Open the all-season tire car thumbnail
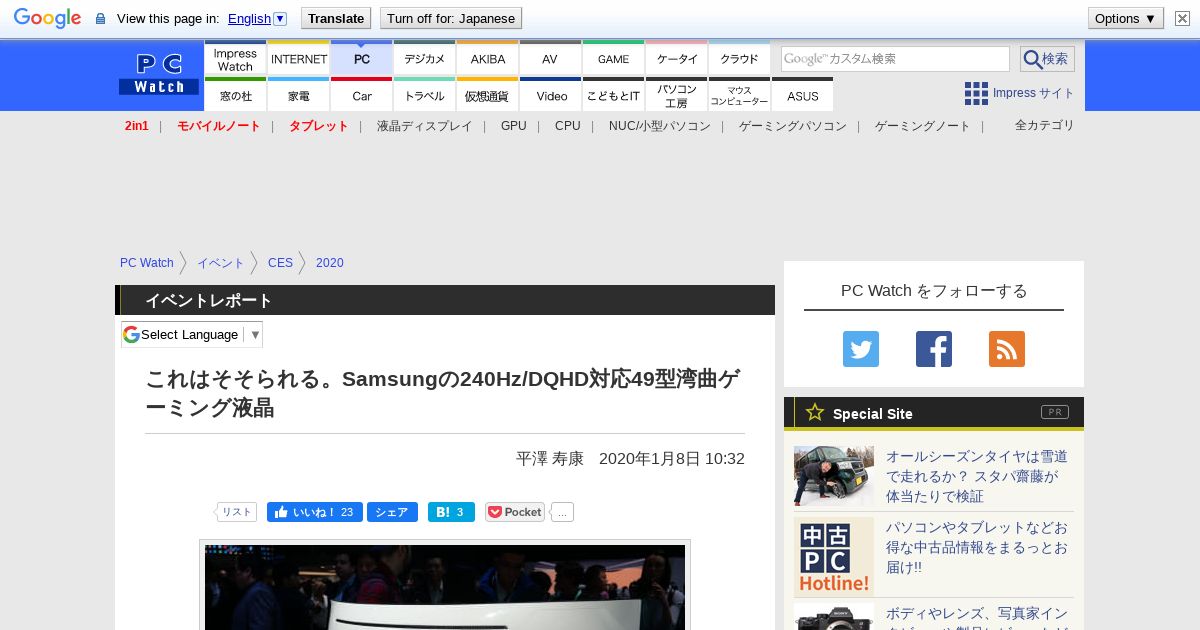The height and width of the screenshot is (630, 1200). (x=834, y=476)
